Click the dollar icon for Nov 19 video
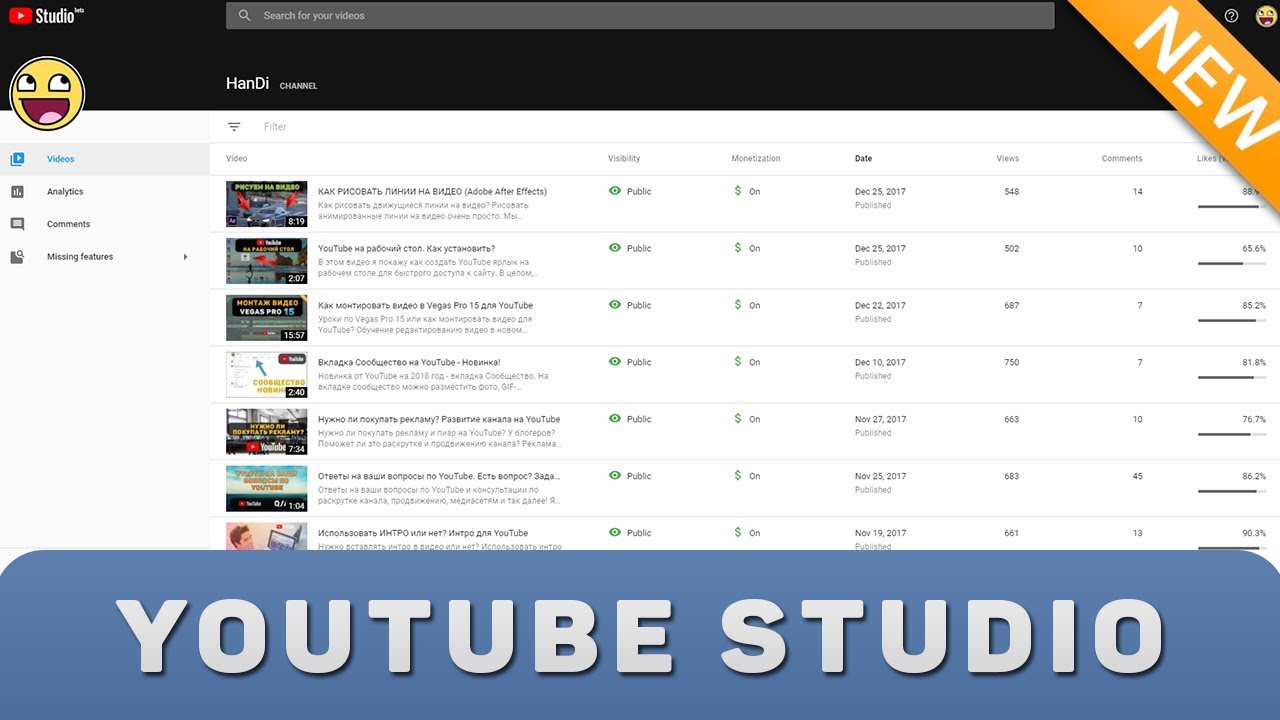Image resolution: width=1280 pixels, height=720 pixels. pos(738,533)
